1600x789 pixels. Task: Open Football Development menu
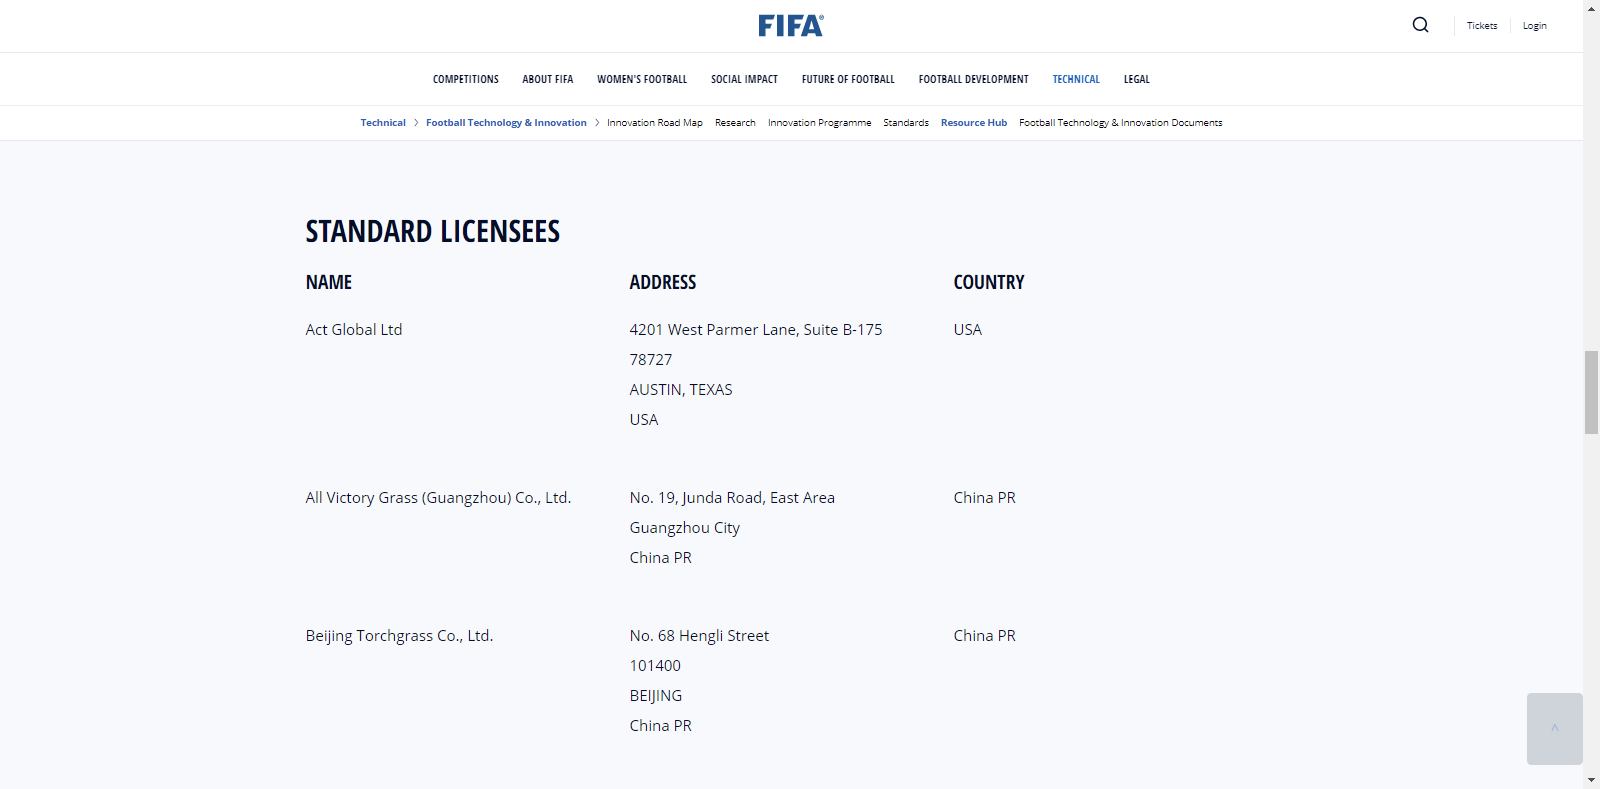[x=973, y=79]
